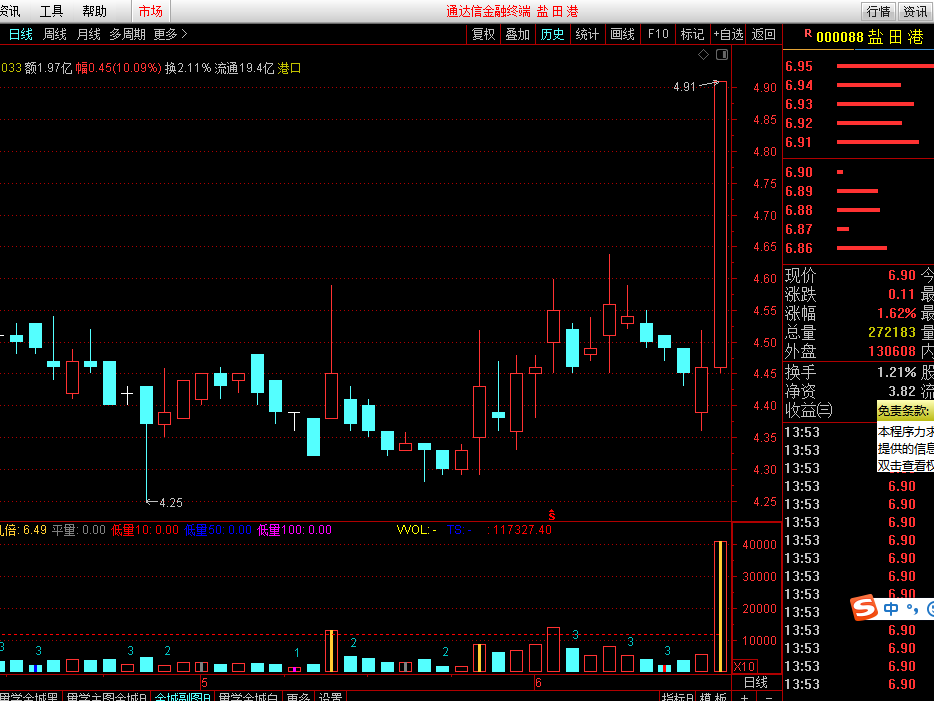
Task: Click the 返回 back button
Action: point(764,35)
